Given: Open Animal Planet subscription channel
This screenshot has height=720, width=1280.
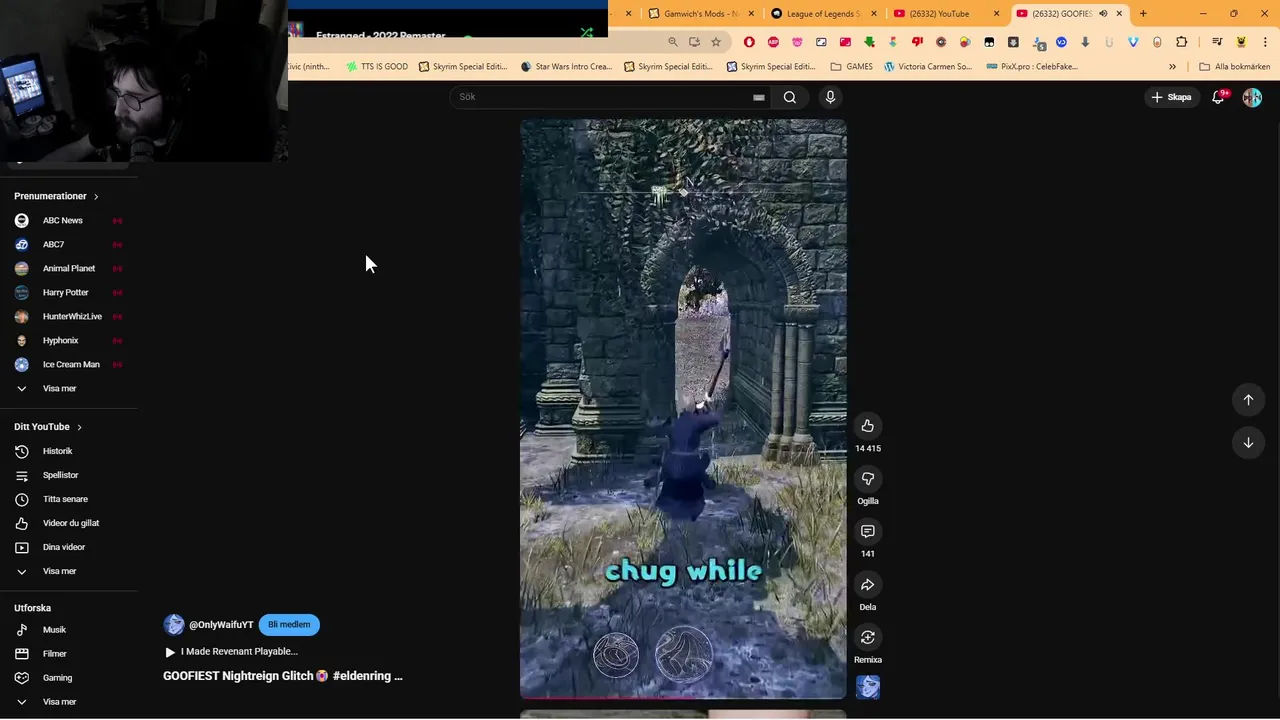Looking at the screenshot, I should coord(69,268).
